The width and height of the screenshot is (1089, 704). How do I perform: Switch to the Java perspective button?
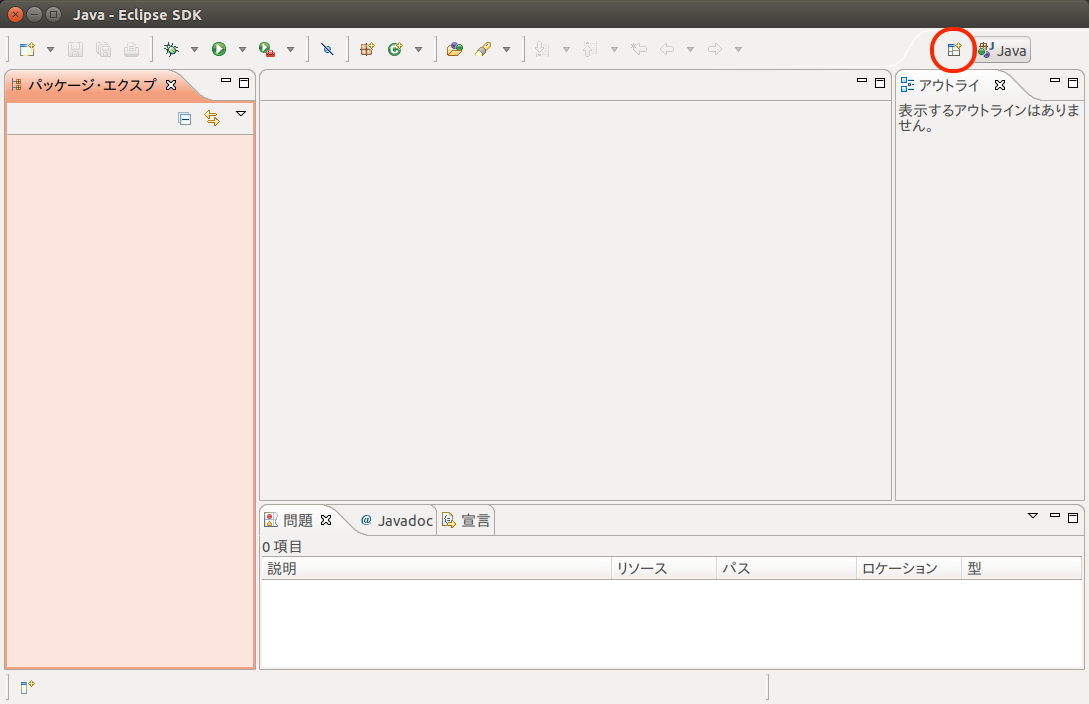(x=1002, y=50)
